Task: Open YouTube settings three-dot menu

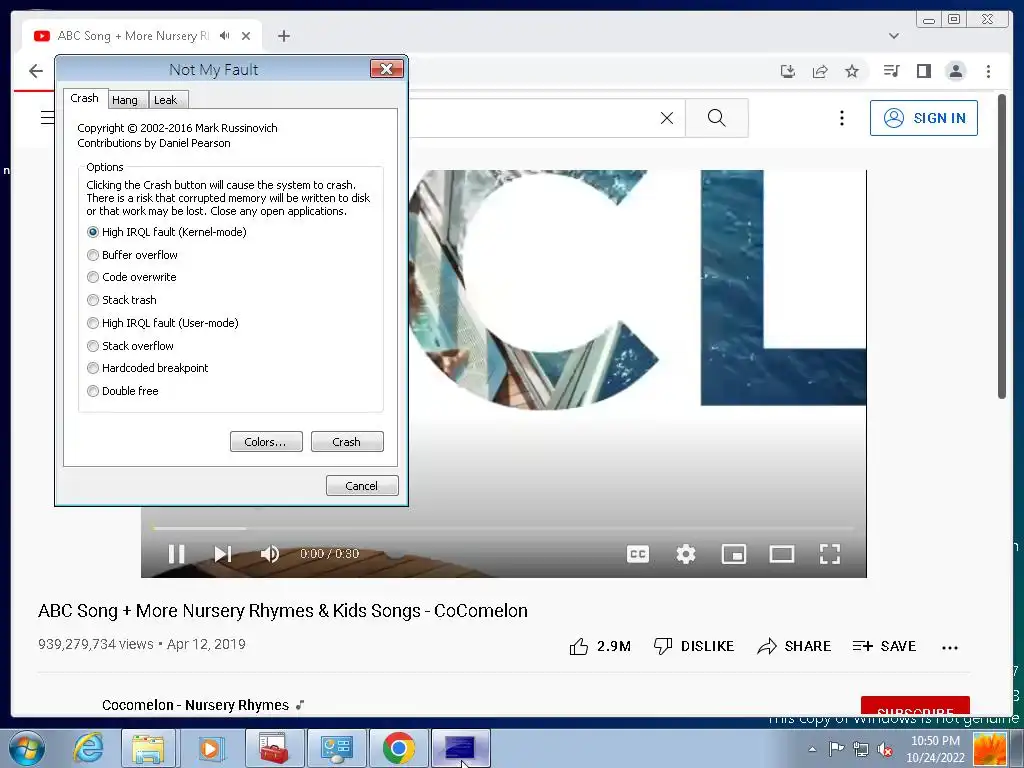Action: [x=842, y=118]
